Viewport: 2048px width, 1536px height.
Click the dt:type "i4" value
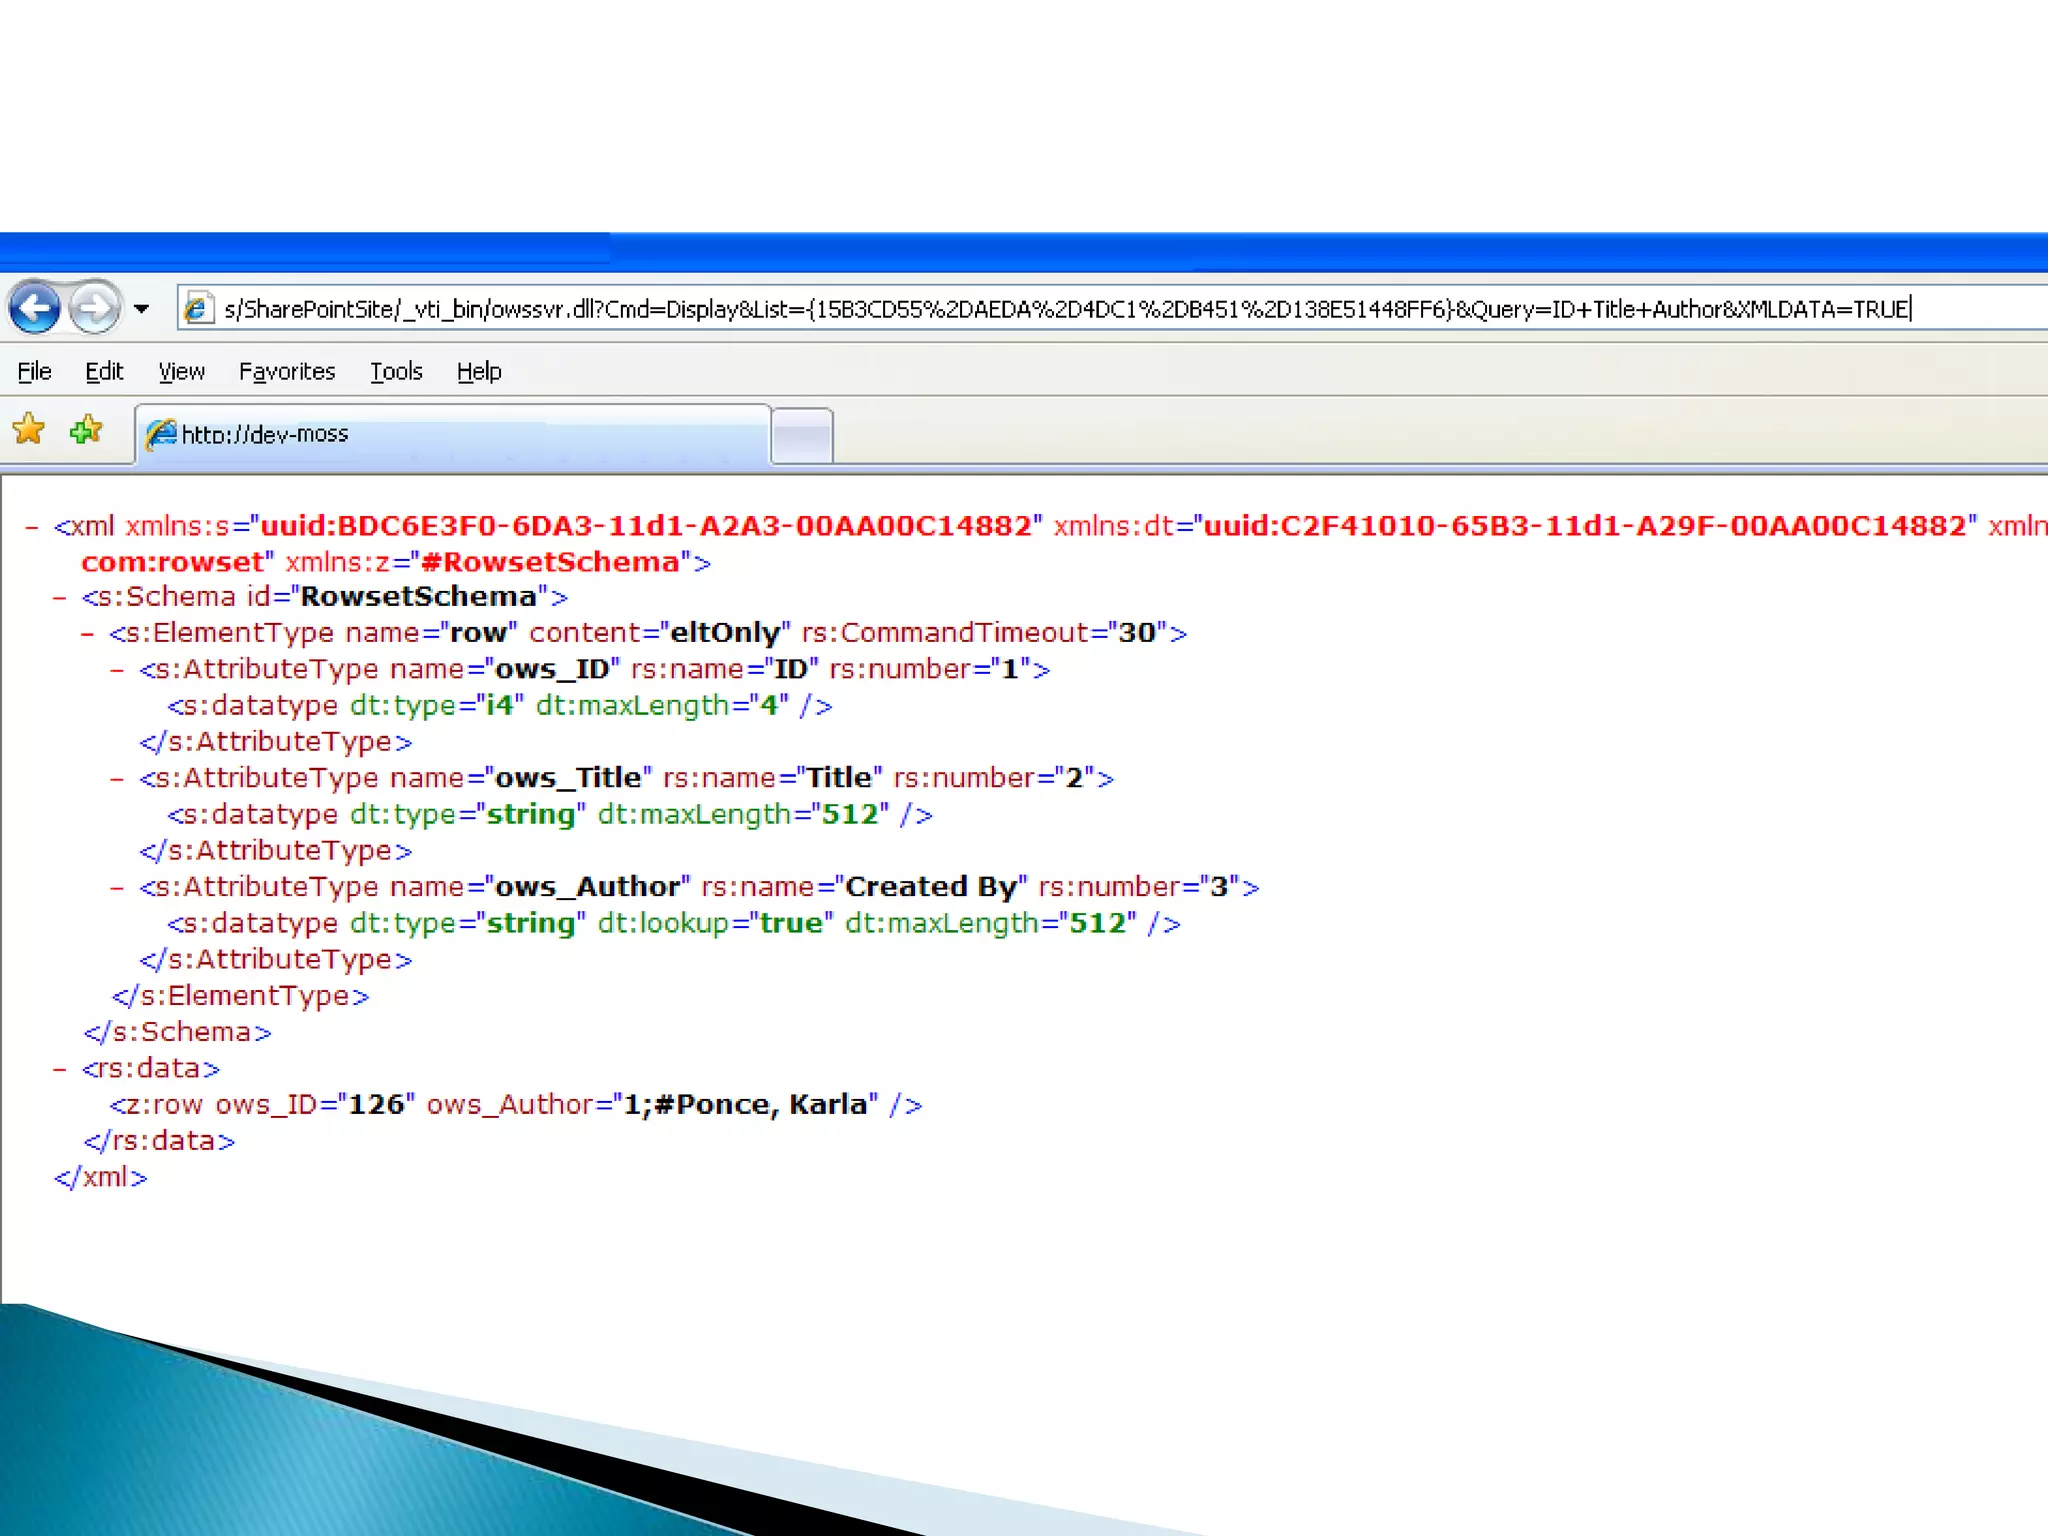pyautogui.click(x=499, y=705)
